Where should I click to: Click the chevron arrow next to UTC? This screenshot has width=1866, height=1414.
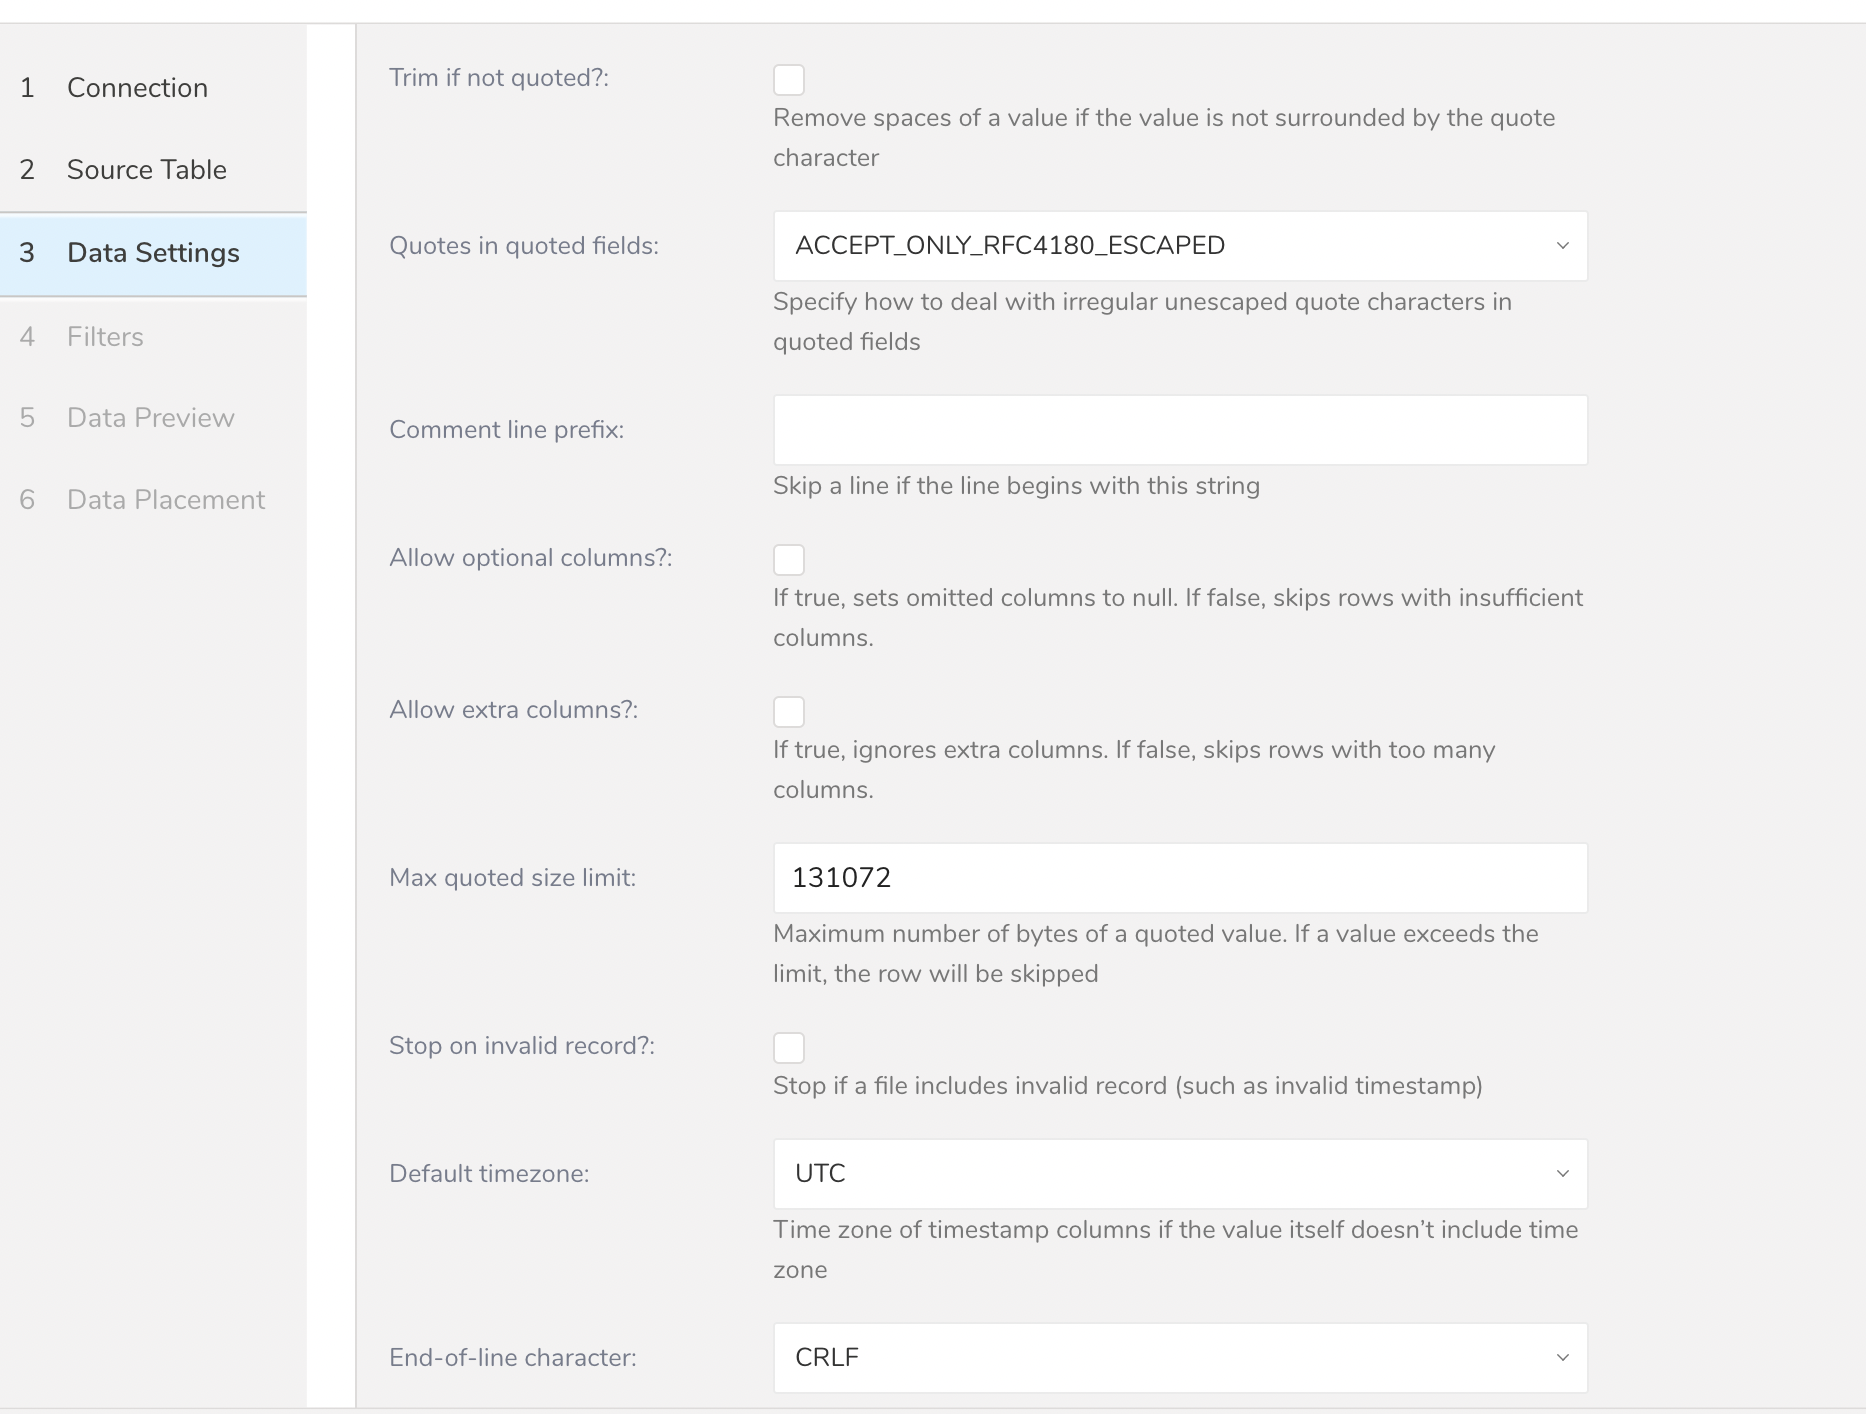point(1562,1174)
